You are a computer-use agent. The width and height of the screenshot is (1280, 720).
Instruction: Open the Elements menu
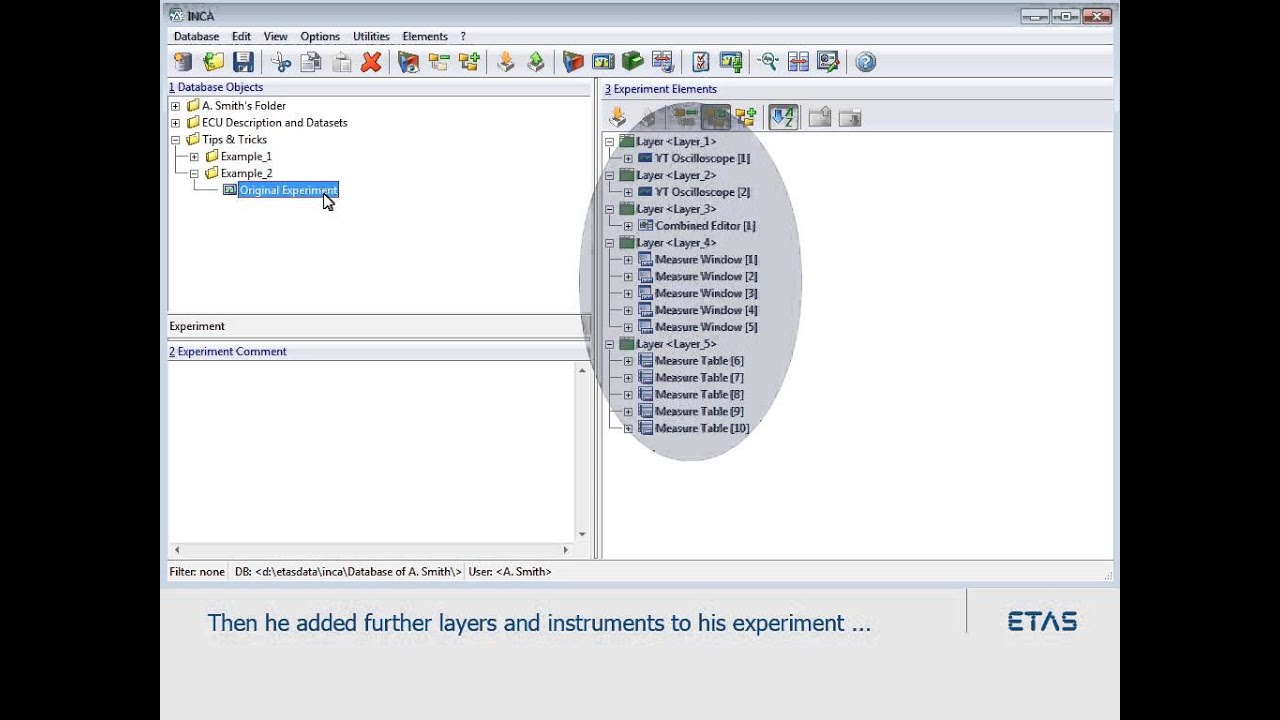click(425, 37)
